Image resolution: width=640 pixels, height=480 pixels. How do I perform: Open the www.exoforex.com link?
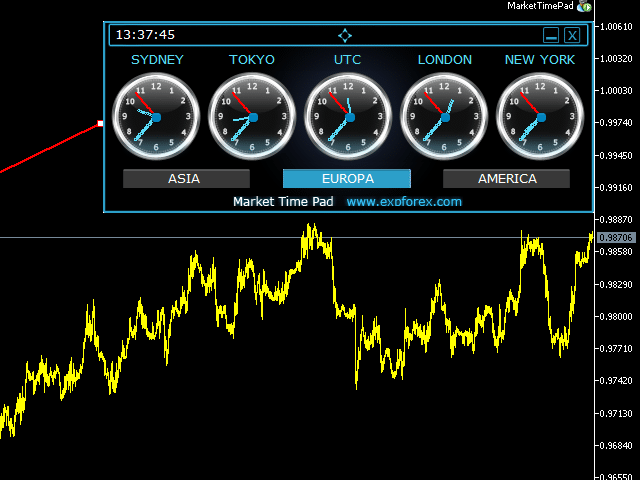point(404,201)
